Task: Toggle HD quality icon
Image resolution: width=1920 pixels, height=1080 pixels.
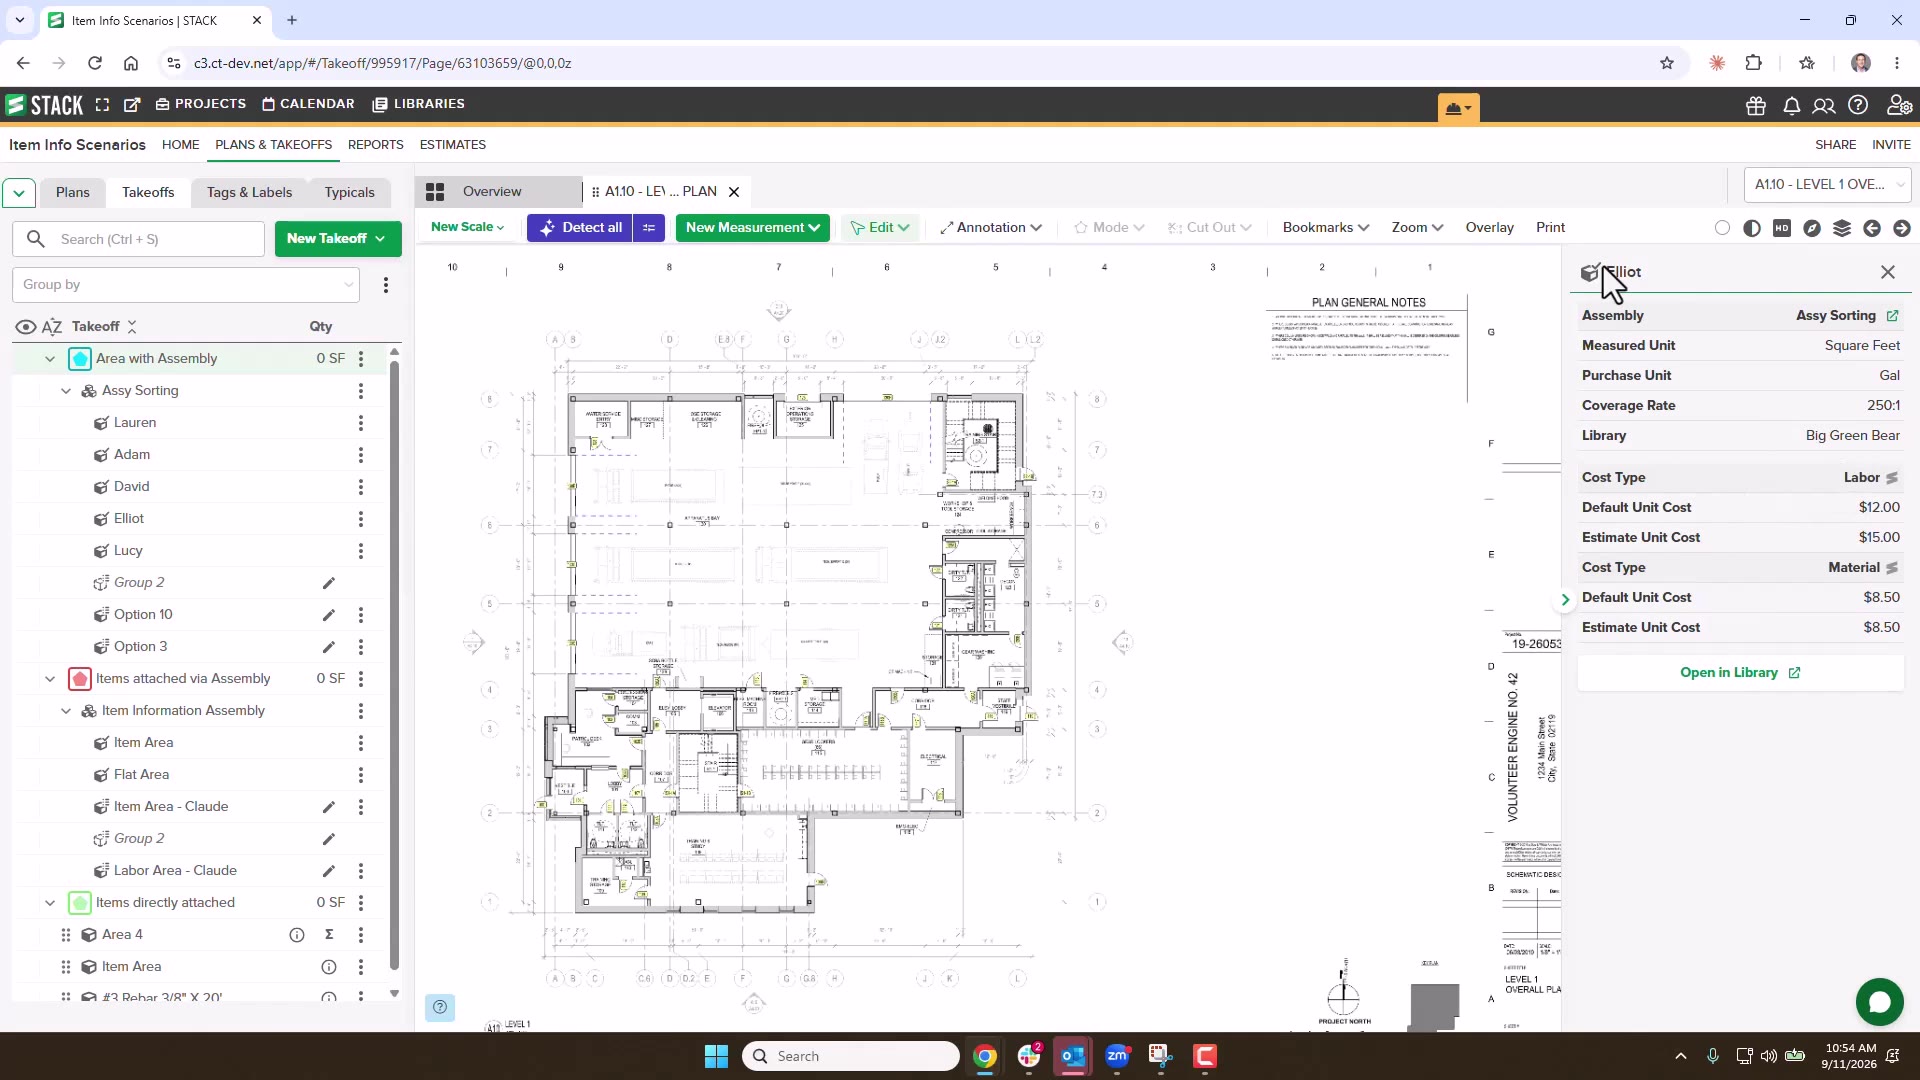Action: pyautogui.click(x=1782, y=228)
